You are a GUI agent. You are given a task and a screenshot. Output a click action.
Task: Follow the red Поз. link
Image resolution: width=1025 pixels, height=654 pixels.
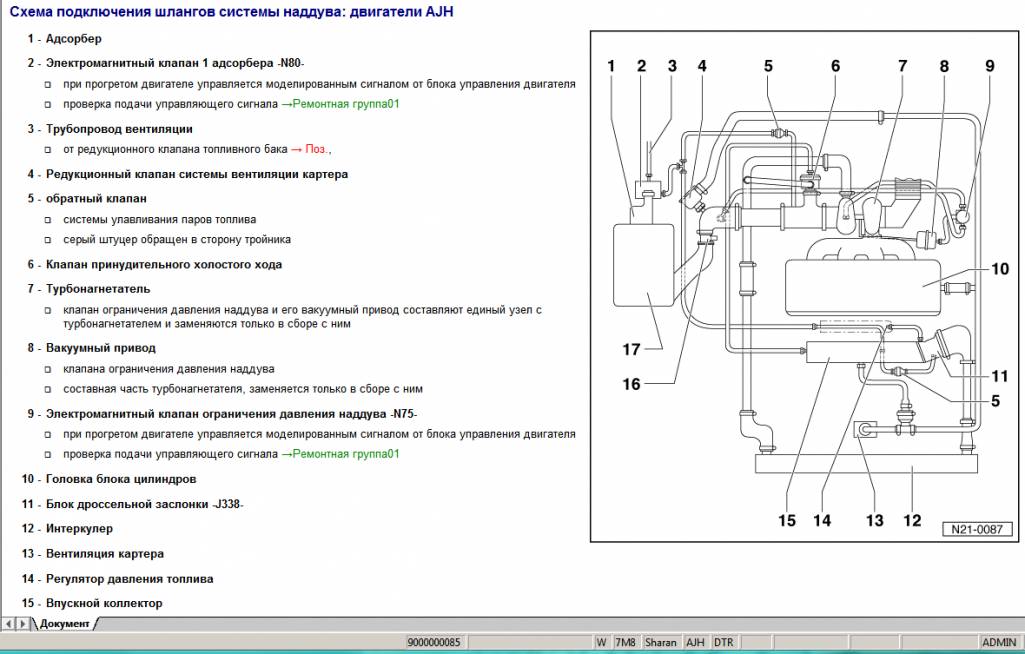pos(314,149)
